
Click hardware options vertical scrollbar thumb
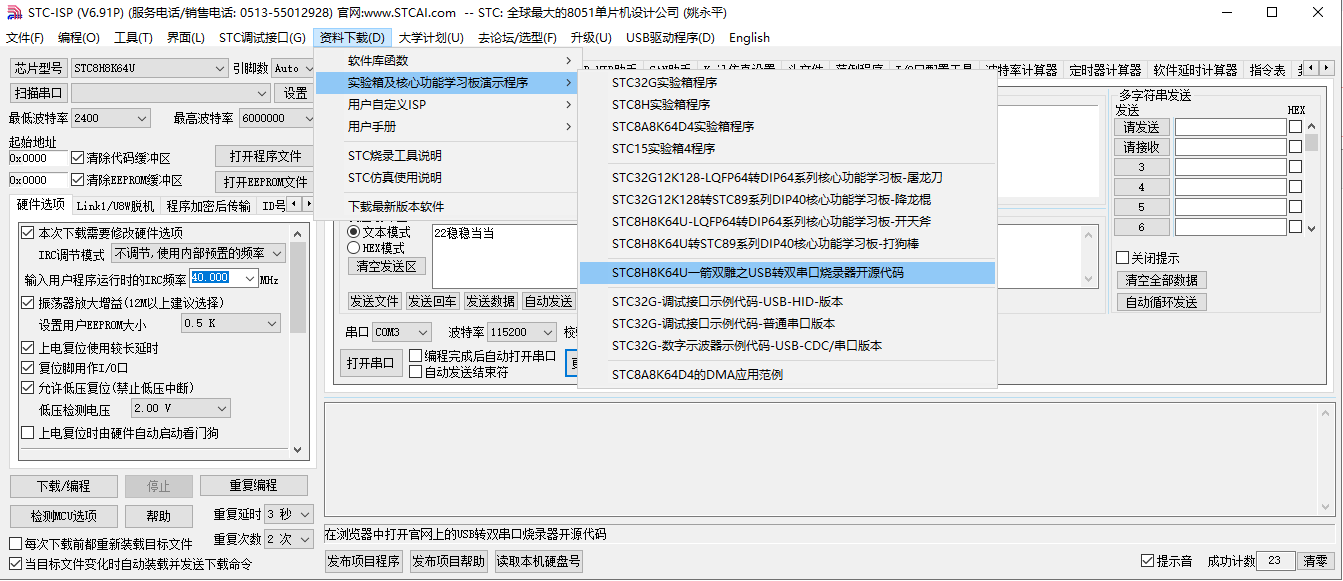coord(298,288)
